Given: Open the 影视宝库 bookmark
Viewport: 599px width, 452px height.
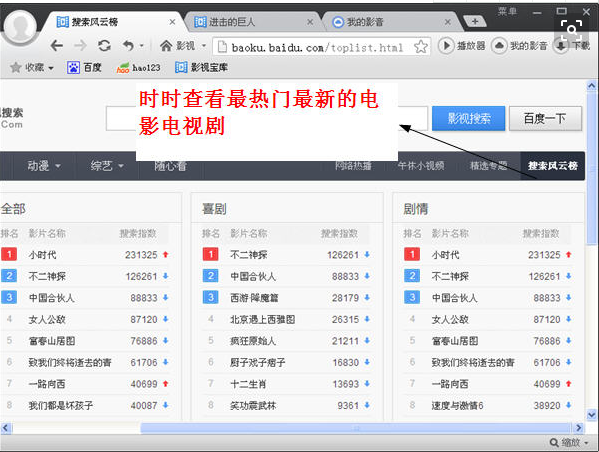Looking at the screenshot, I should coord(201,68).
